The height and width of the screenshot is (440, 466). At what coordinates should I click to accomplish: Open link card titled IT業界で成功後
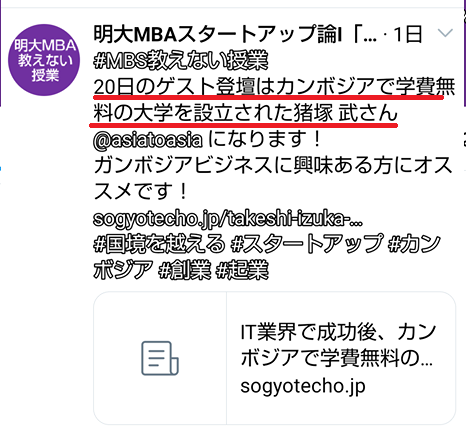click(274, 358)
